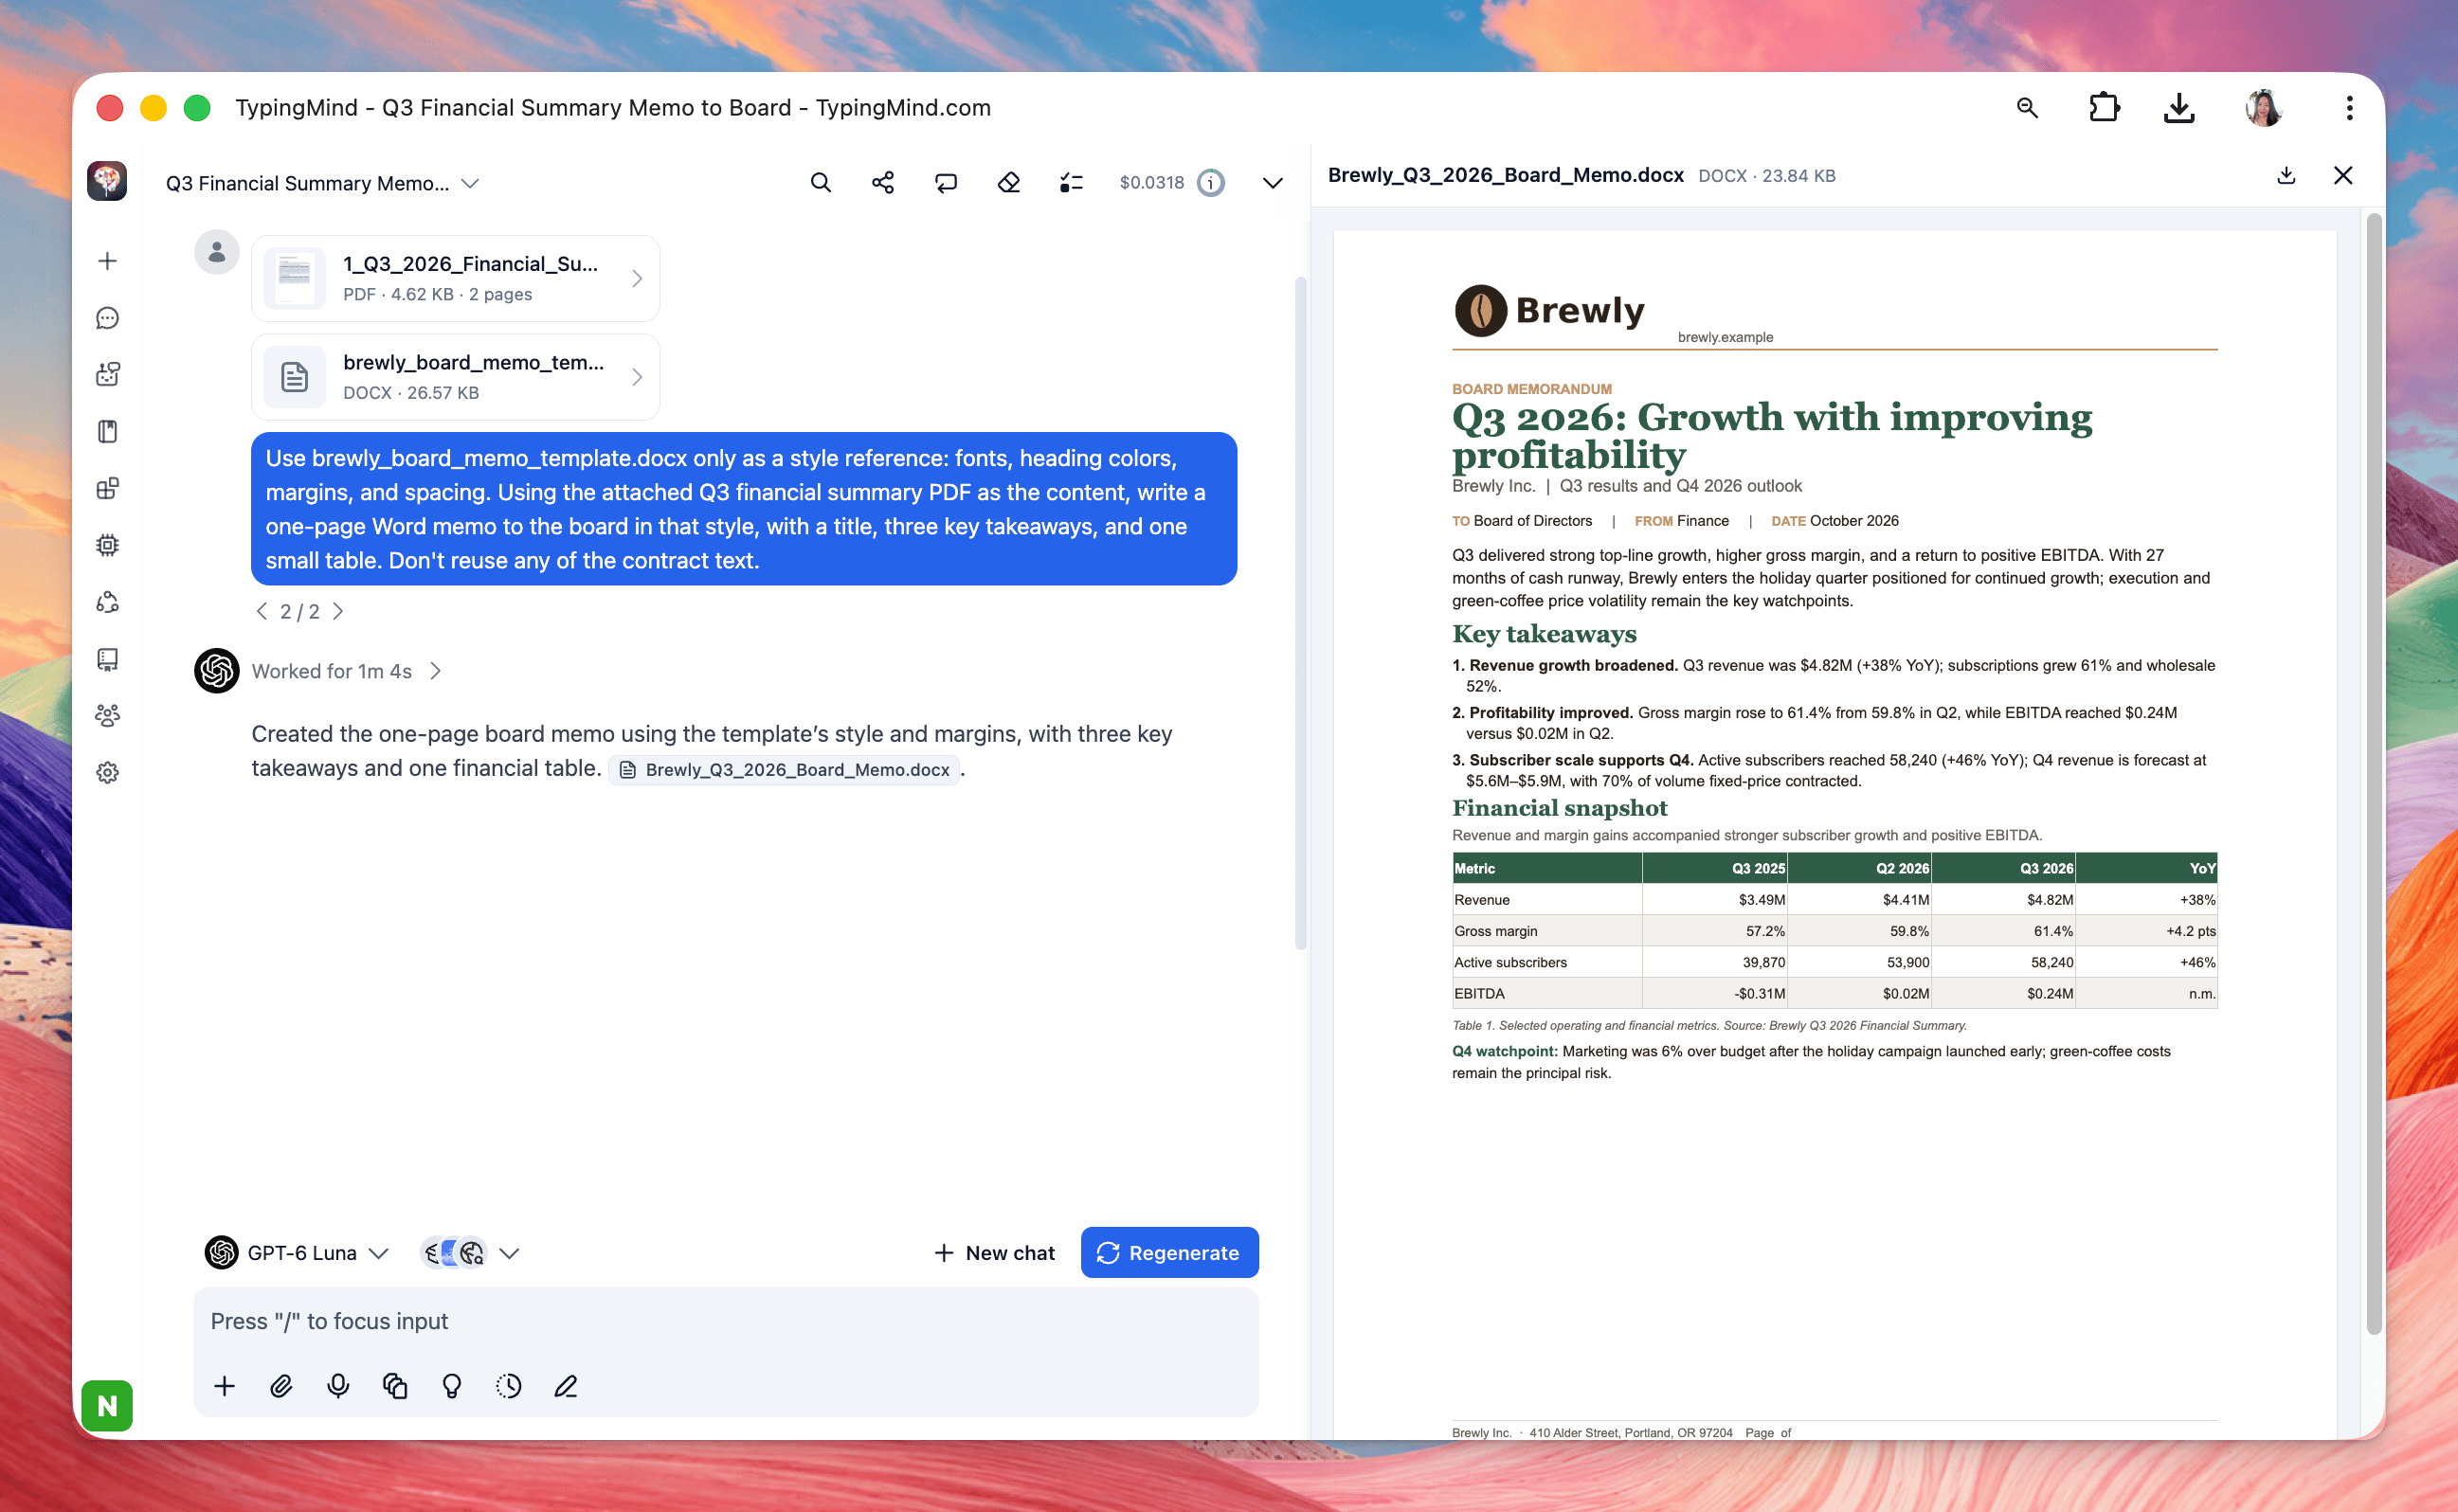The height and width of the screenshot is (1512, 2458).
Task: Click the cost info circle icon
Action: (1210, 182)
